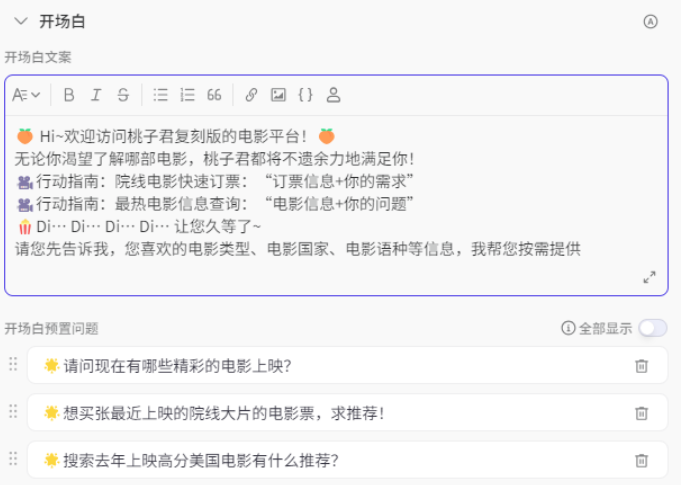Viewport: 682px width, 485px height.
Task: Insert an image into the opening text
Action: pos(278,94)
